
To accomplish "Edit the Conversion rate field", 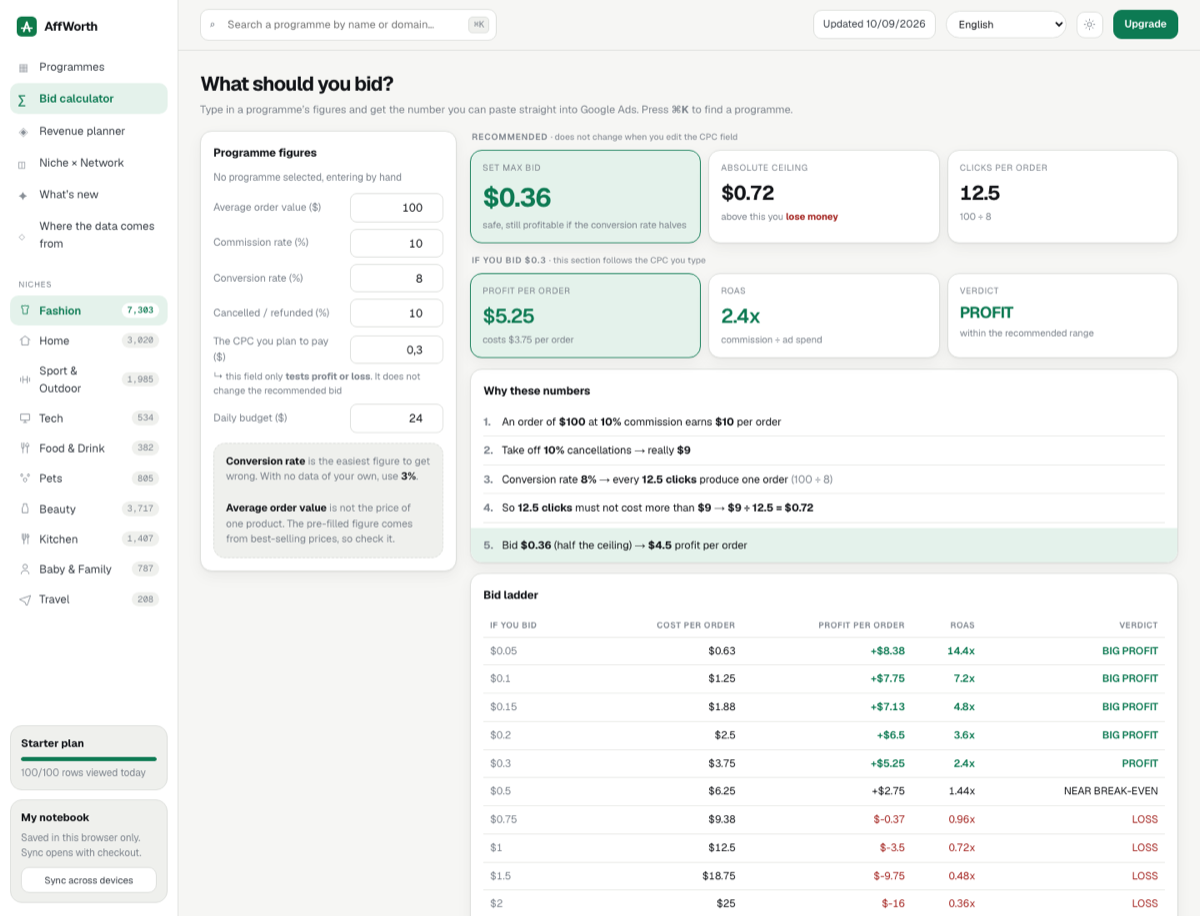I will click(396, 278).
